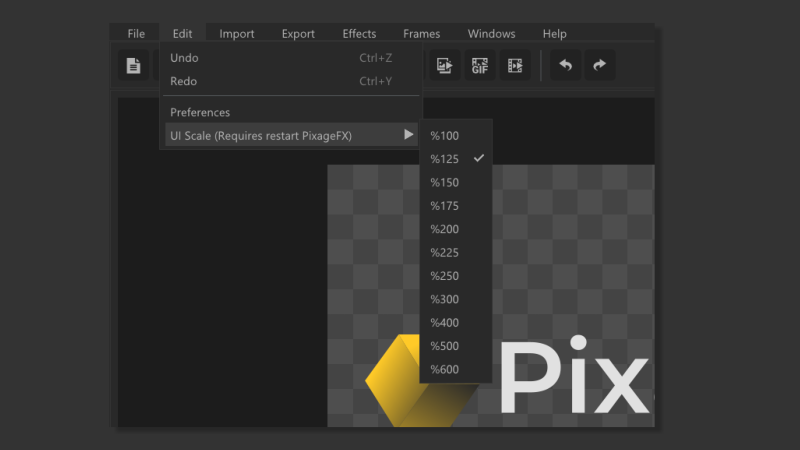Open Preferences from the Edit menu

[x=200, y=112]
